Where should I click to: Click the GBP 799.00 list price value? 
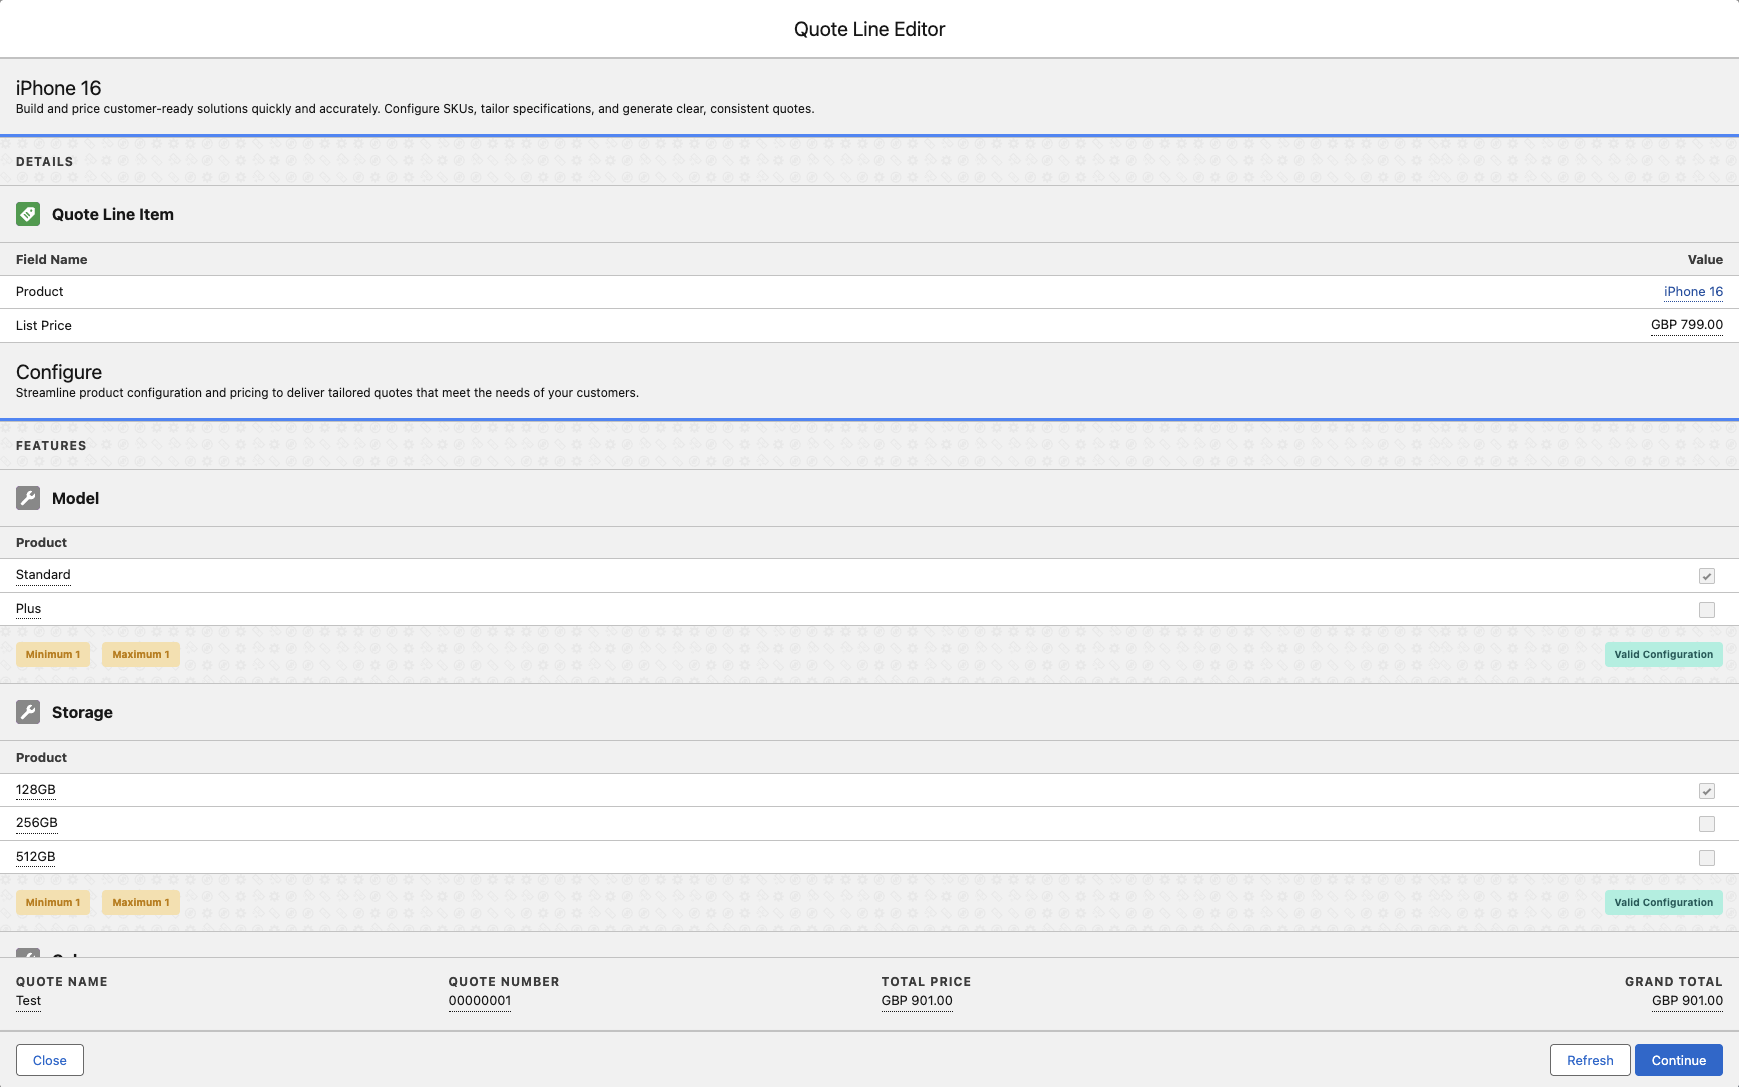[x=1686, y=325]
